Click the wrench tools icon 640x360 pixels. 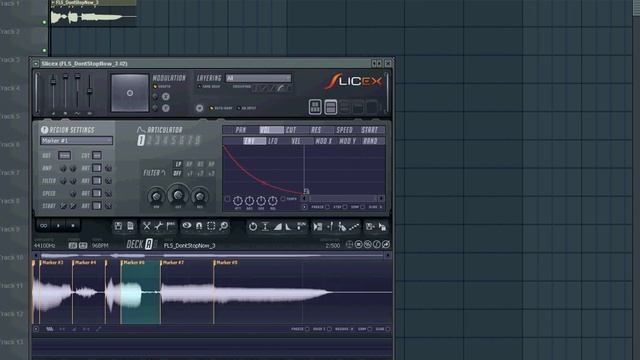(x=159, y=226)
